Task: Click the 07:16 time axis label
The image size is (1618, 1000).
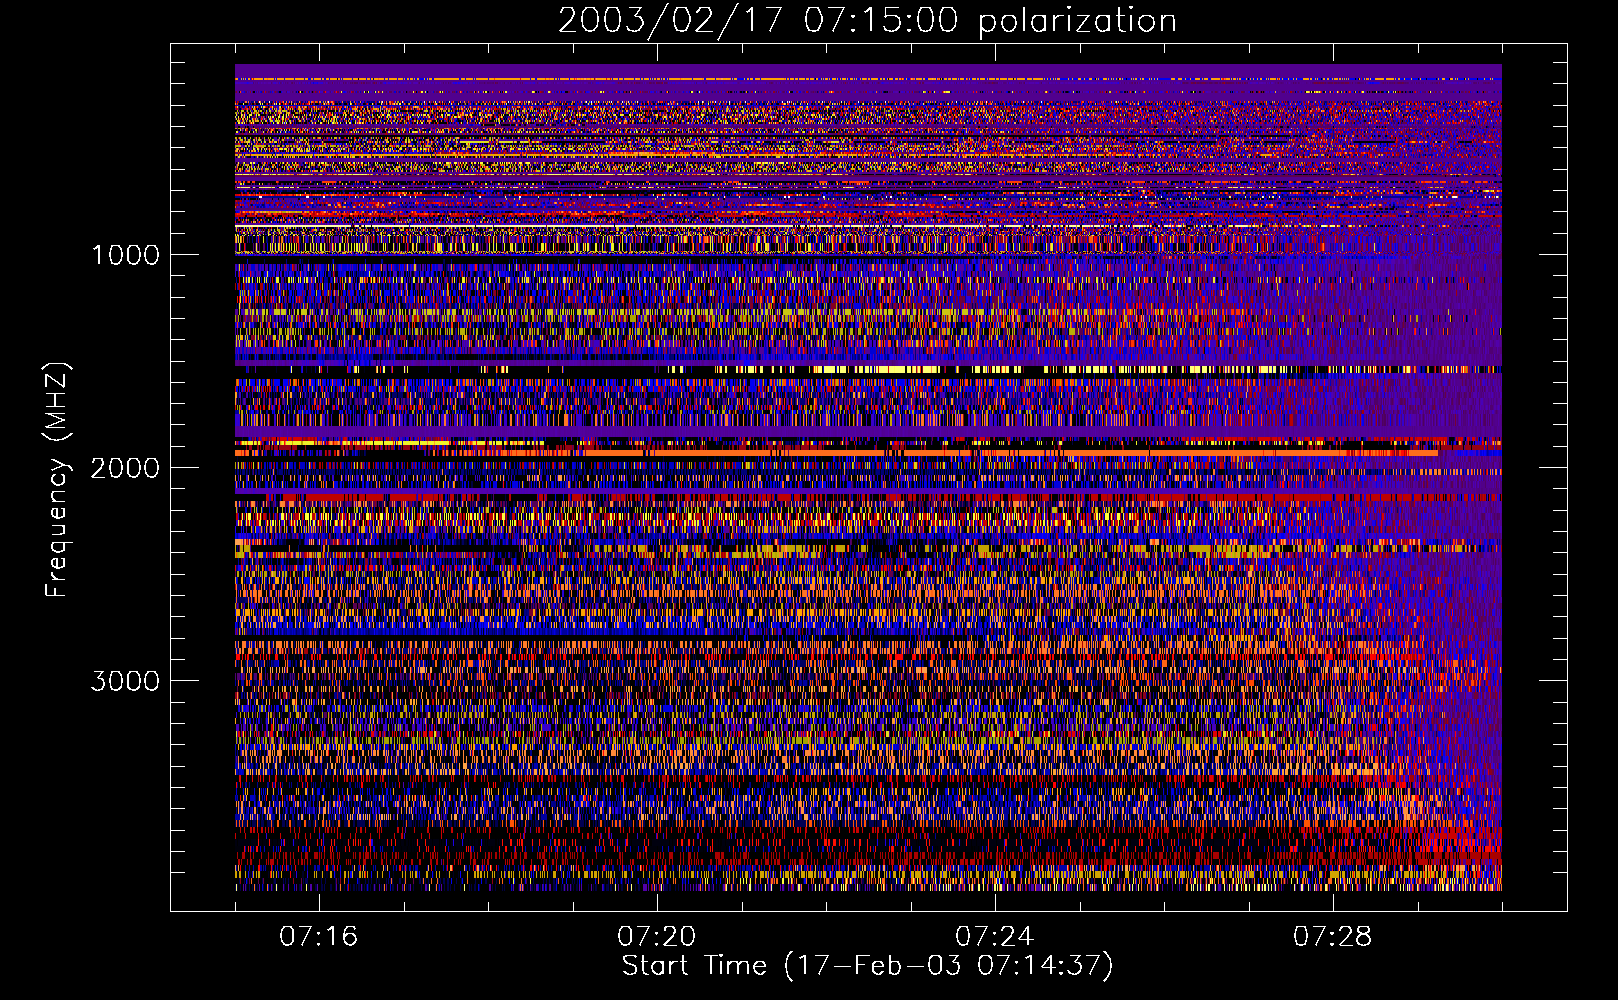Action: point(319,937)
